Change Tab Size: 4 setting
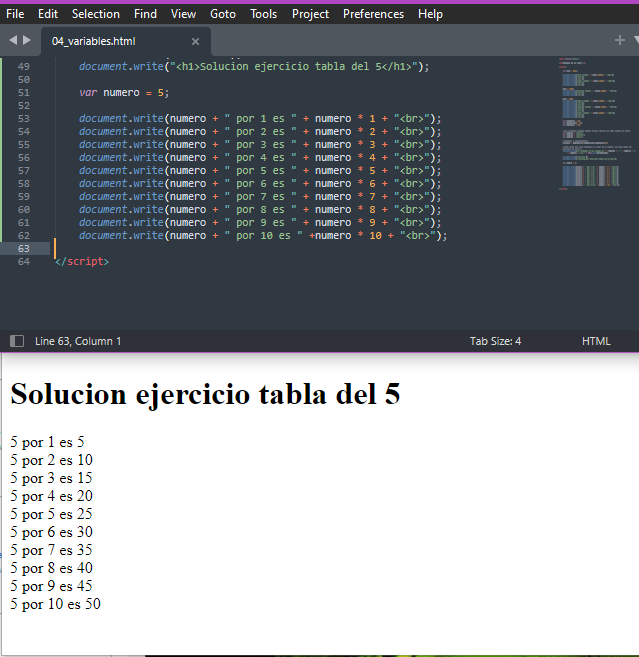The width and height of the screenshot is (639, 657). click(495, 341)
